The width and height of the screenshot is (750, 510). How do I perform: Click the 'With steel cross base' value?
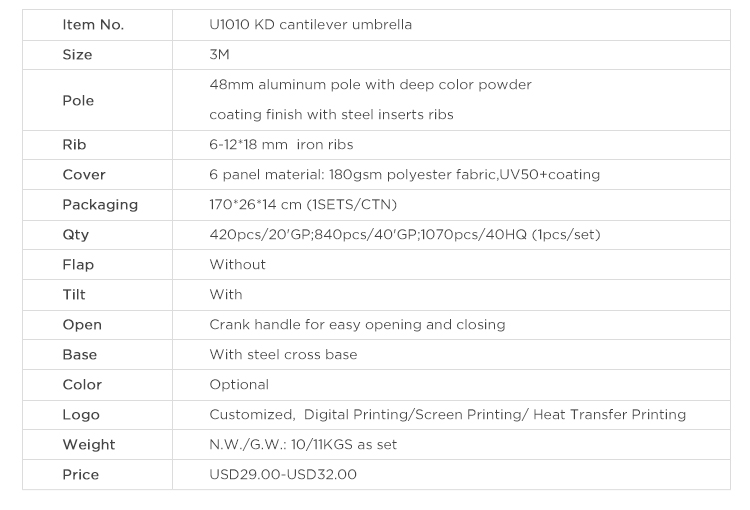coord(283,355)
